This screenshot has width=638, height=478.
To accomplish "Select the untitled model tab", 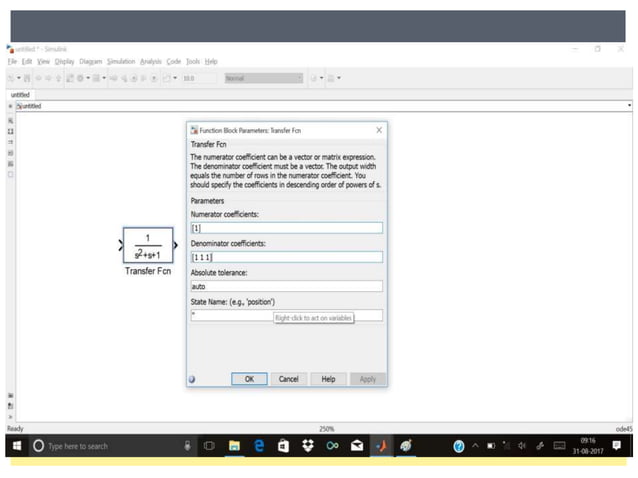I will coord(20,95).
